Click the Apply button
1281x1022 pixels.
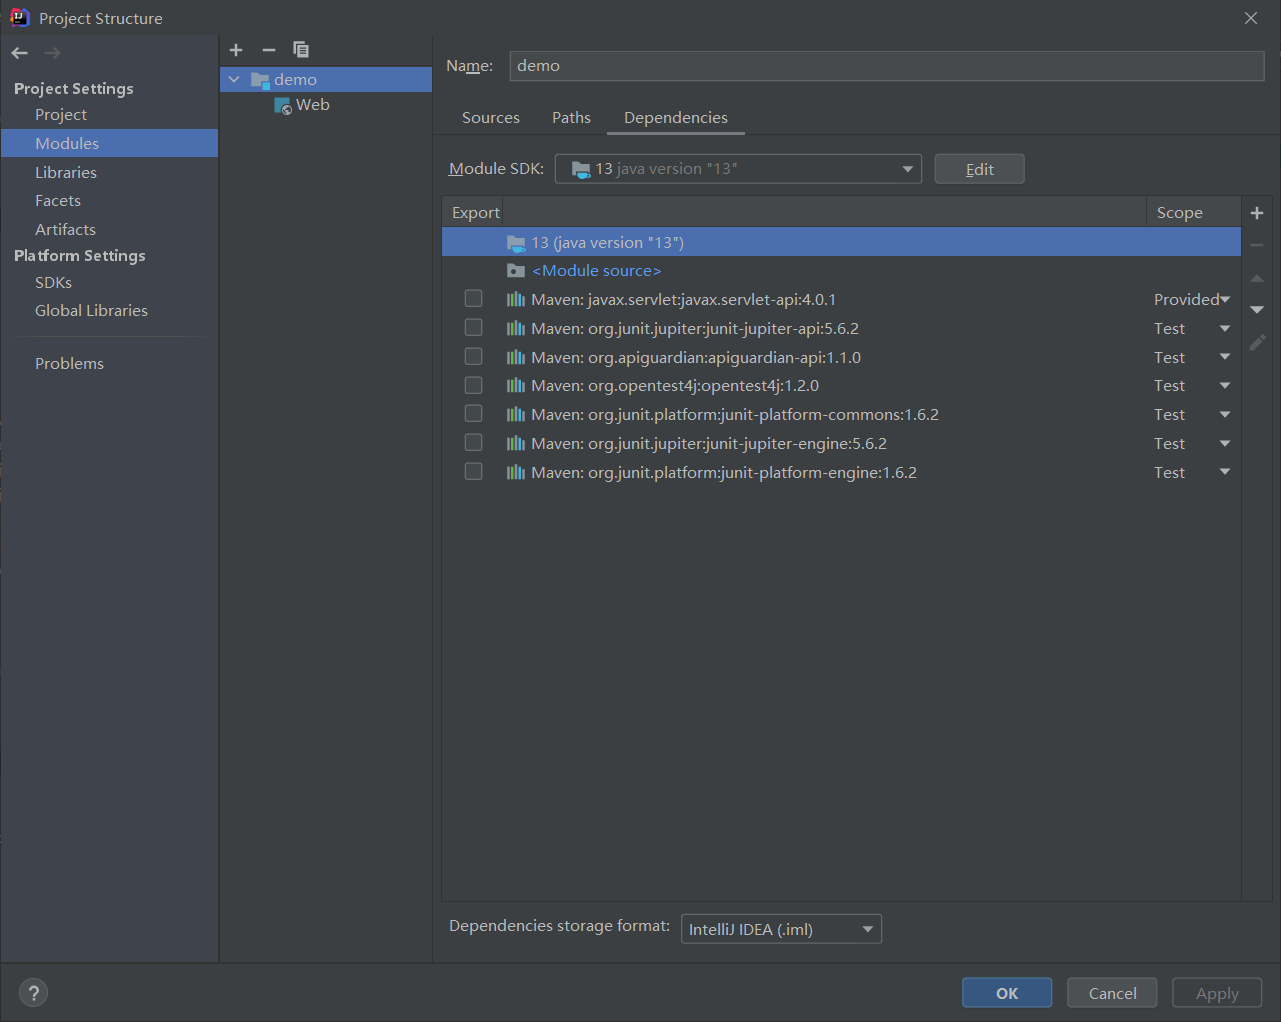[x=1217, y=993]
